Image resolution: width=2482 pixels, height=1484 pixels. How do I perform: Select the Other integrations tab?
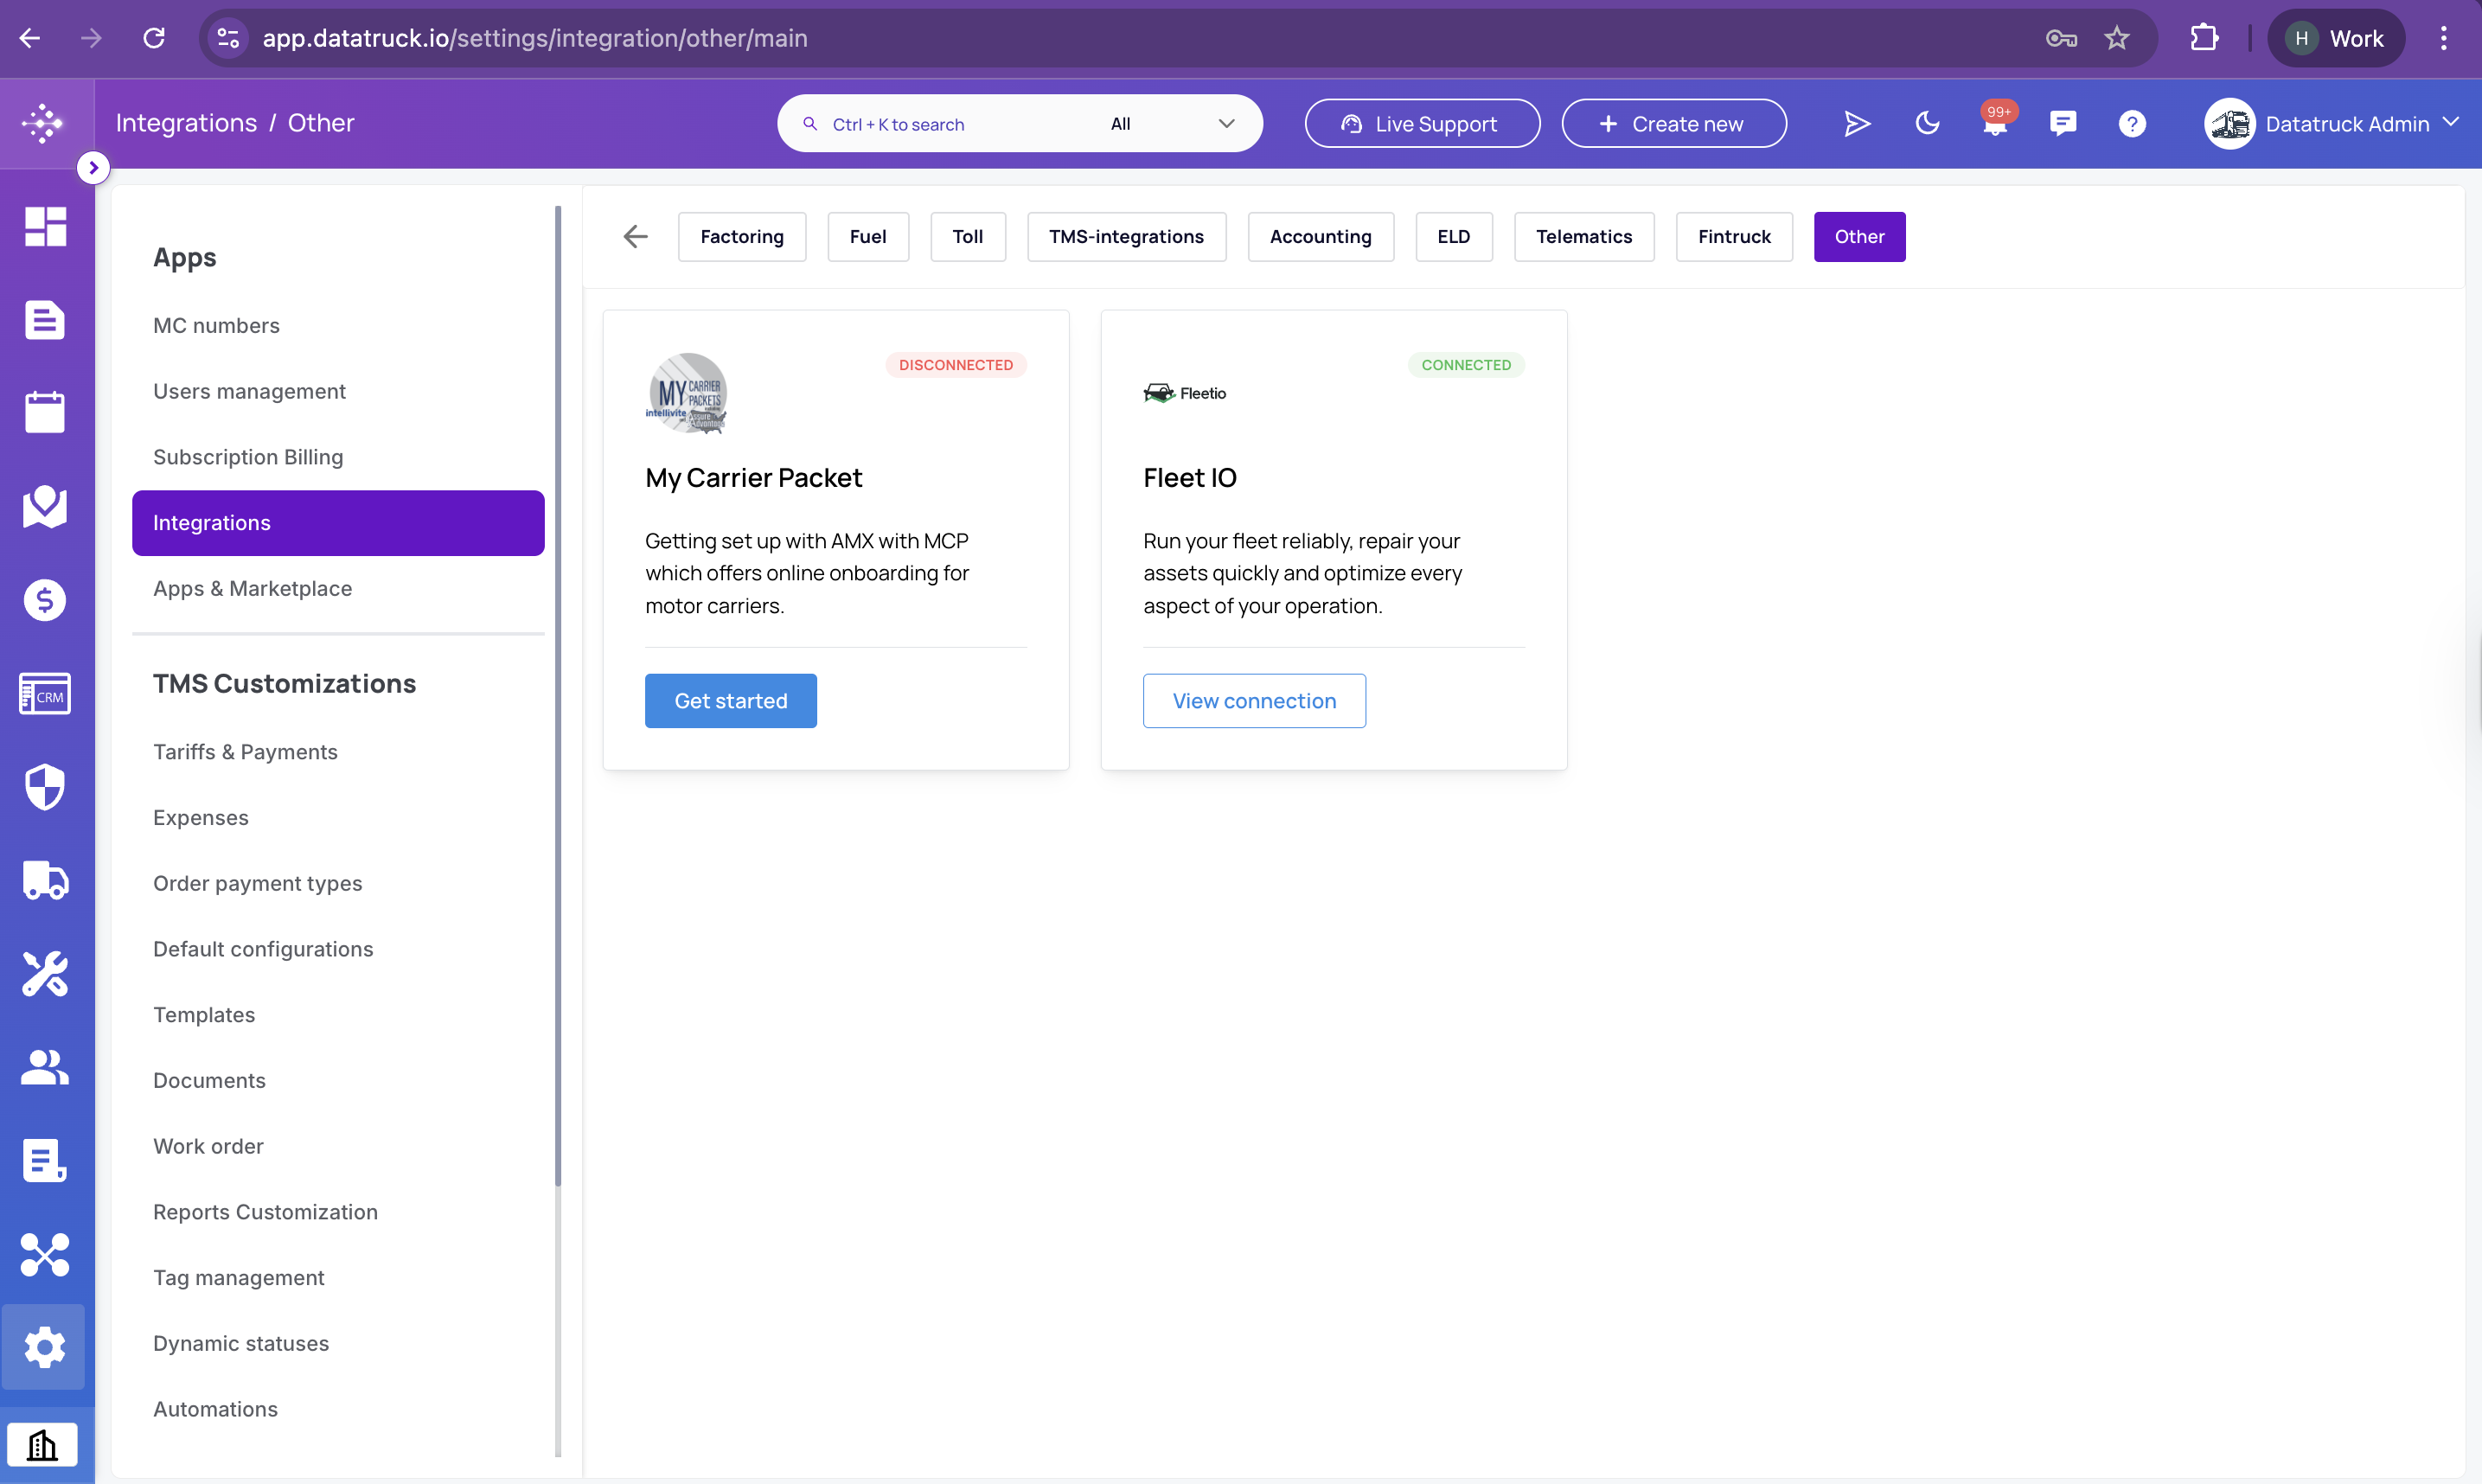coord(1859,237)
